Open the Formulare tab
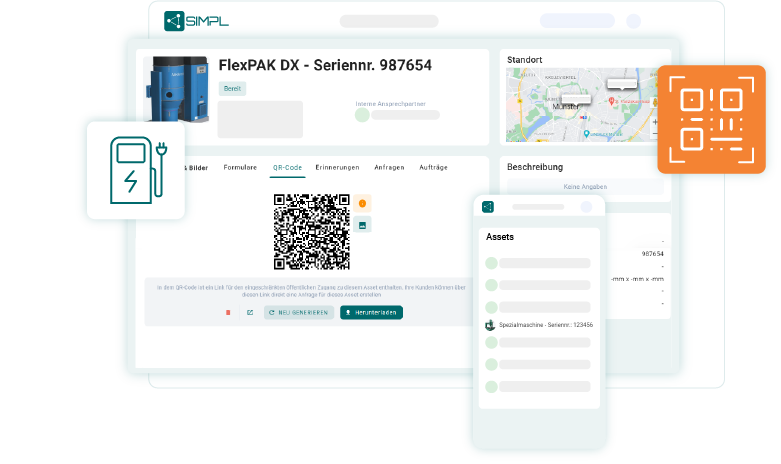Image resolution: width=781 pixels, height=464 pixels. 240,167
